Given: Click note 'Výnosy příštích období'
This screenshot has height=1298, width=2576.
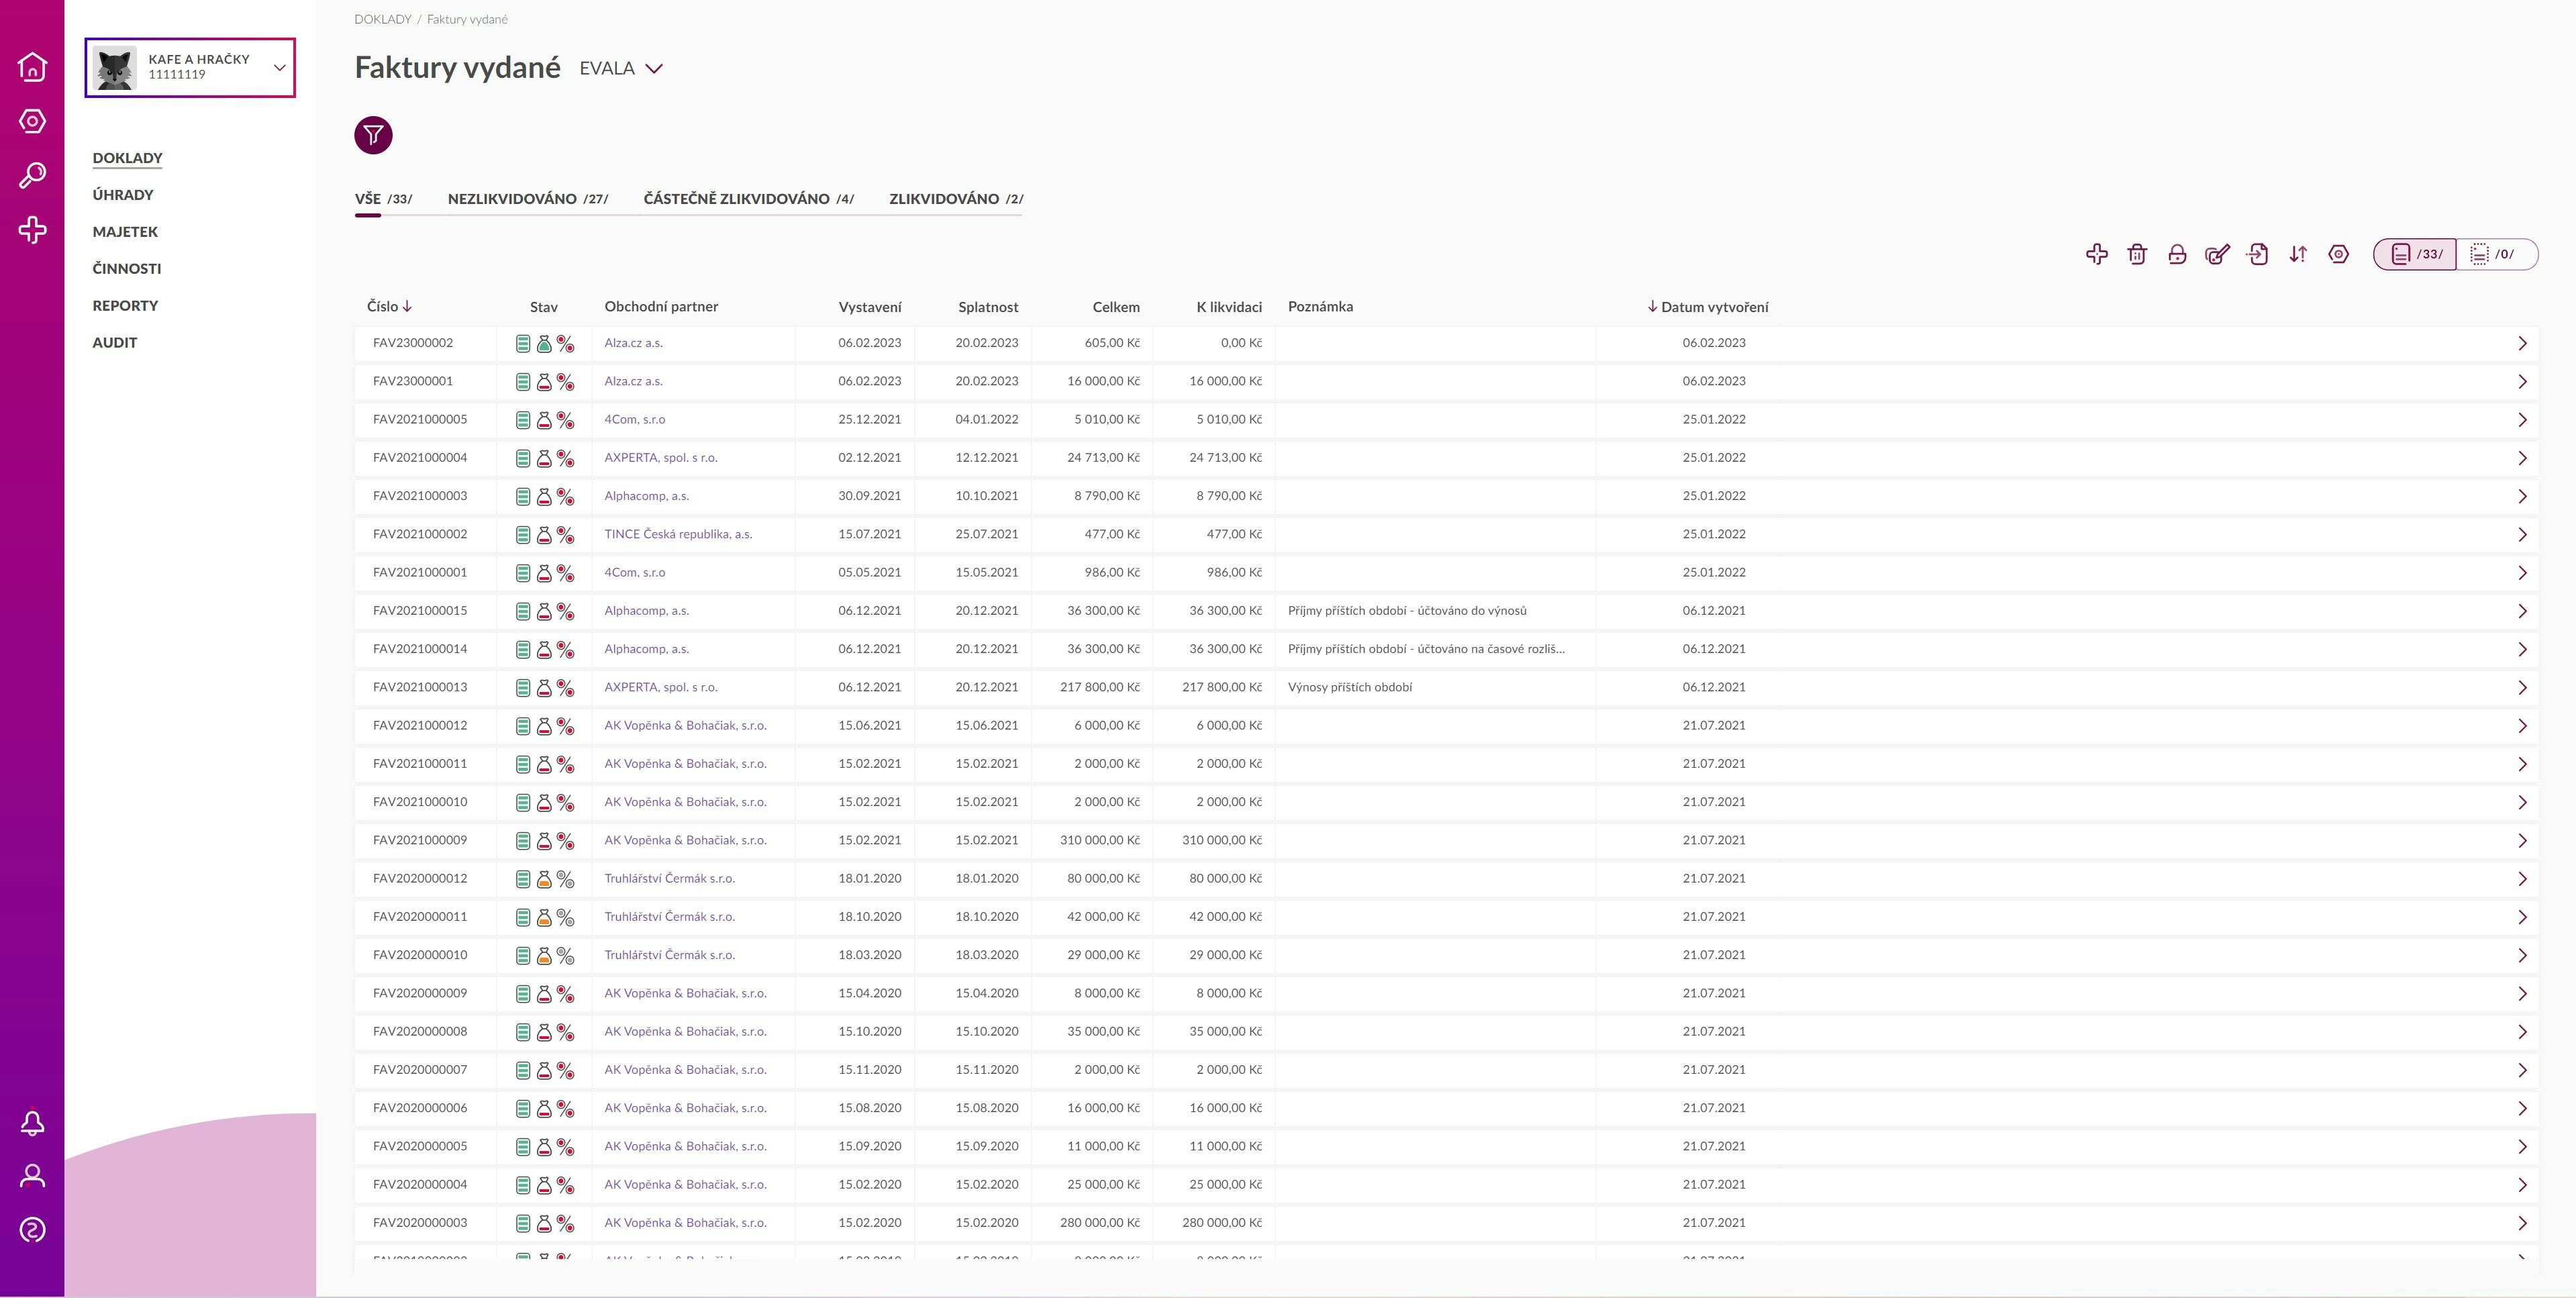Looking at the screenshot, I should pyautogui.click(x=1350, y=687).
